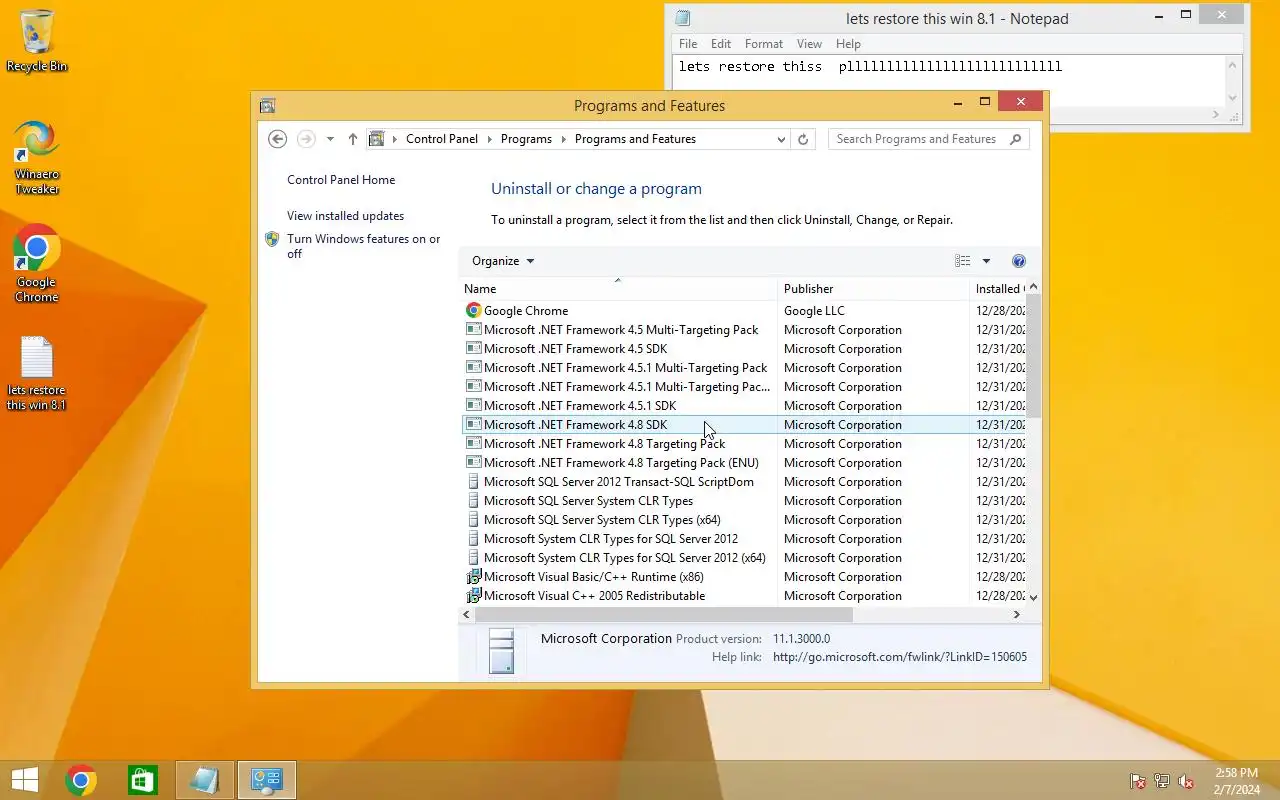This screenshot has height=800, width=1280.
Task: Click the muted volume tray icon
Action: [x=1186, y=781]
